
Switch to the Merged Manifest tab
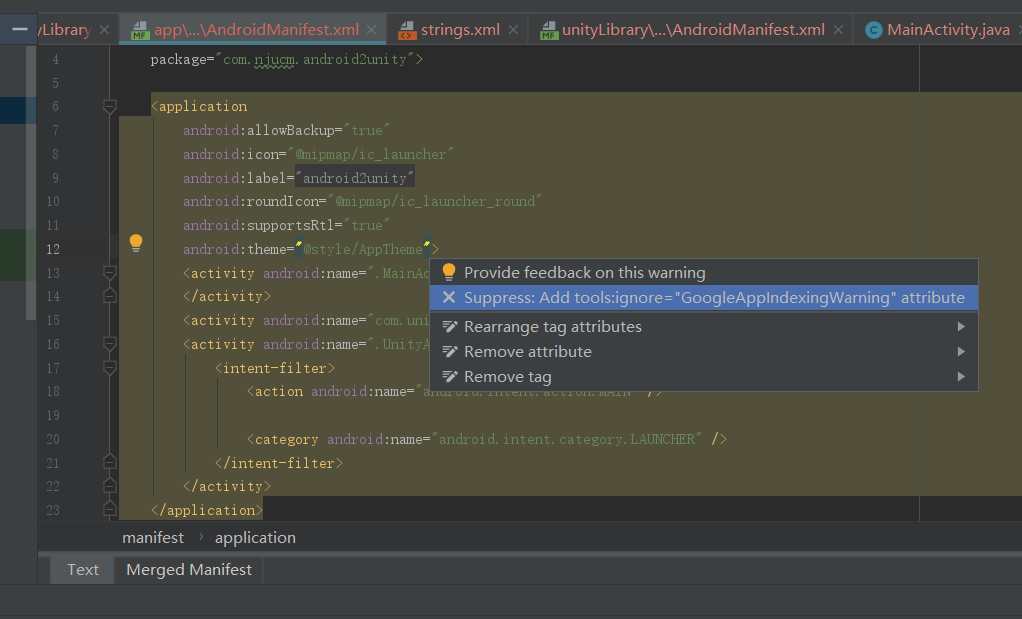pos(189,569)
